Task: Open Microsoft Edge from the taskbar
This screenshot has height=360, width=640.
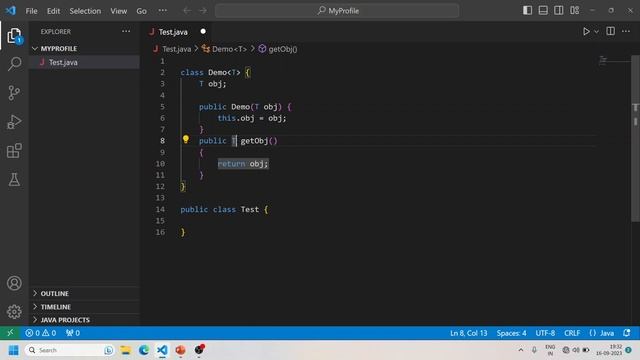Action: 144,350
